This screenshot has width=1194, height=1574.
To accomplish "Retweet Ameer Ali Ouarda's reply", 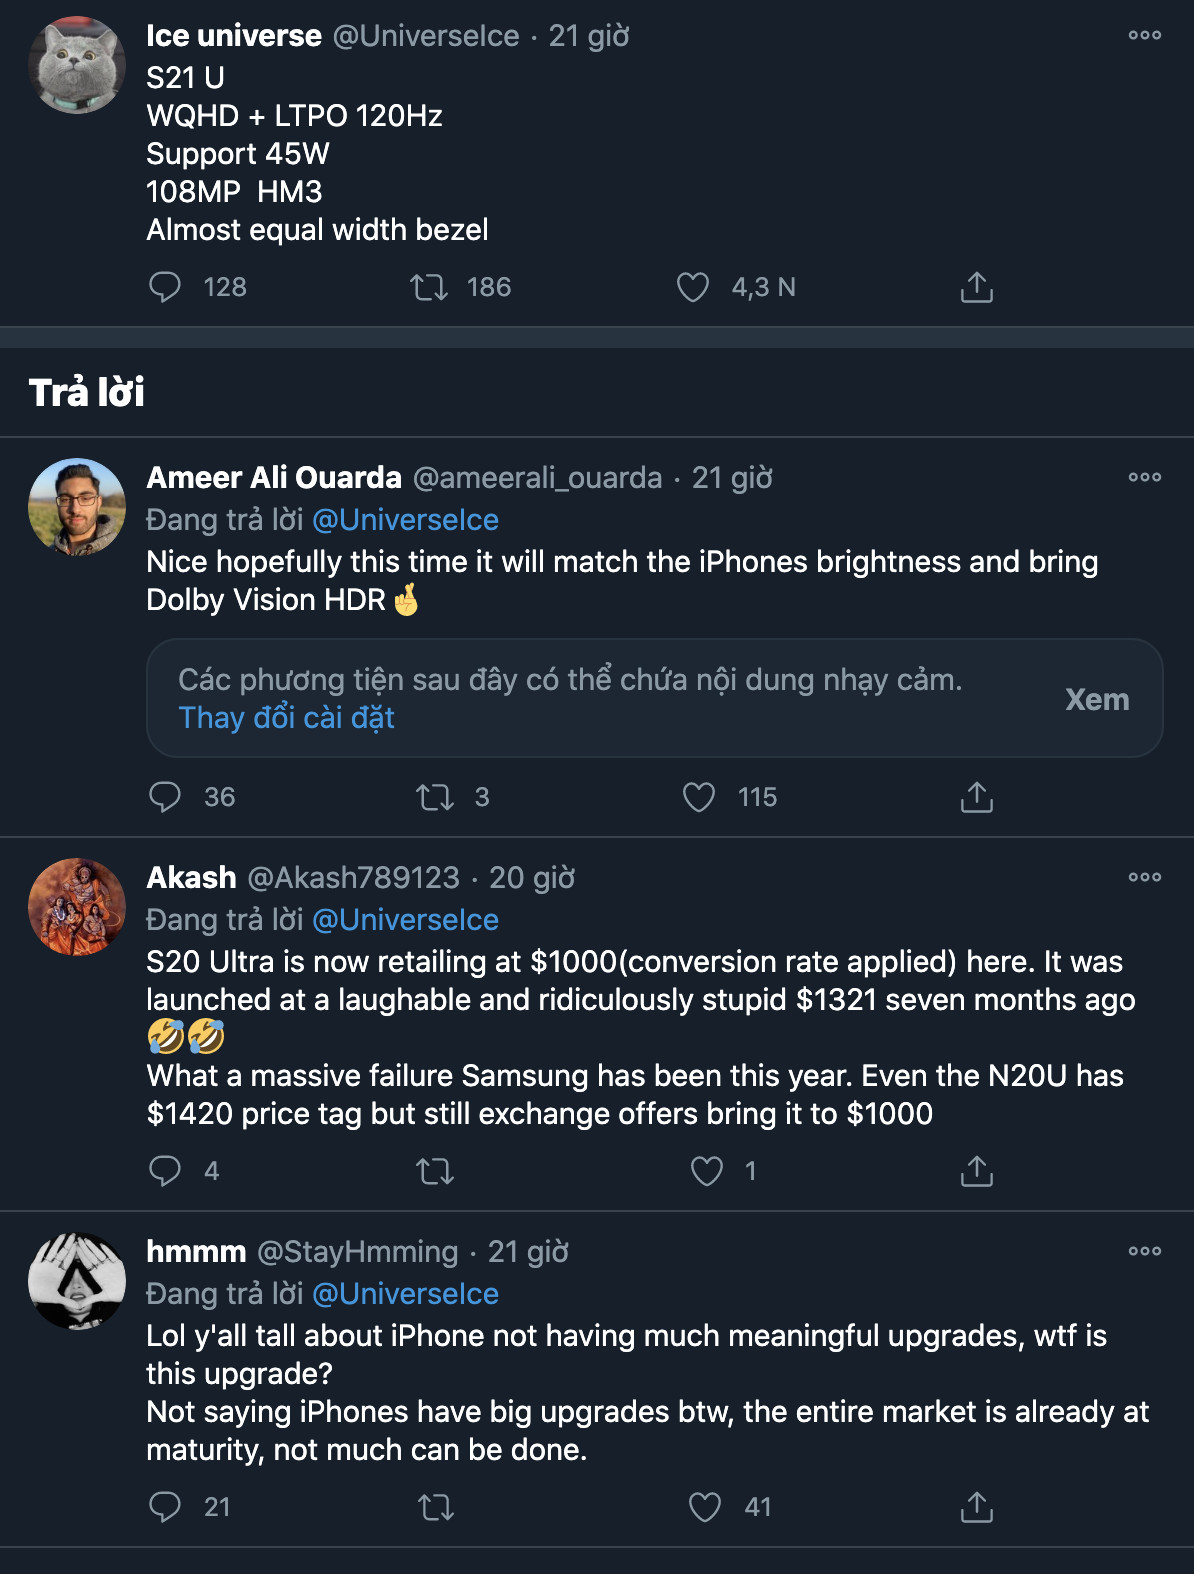I will pos(435,797).
